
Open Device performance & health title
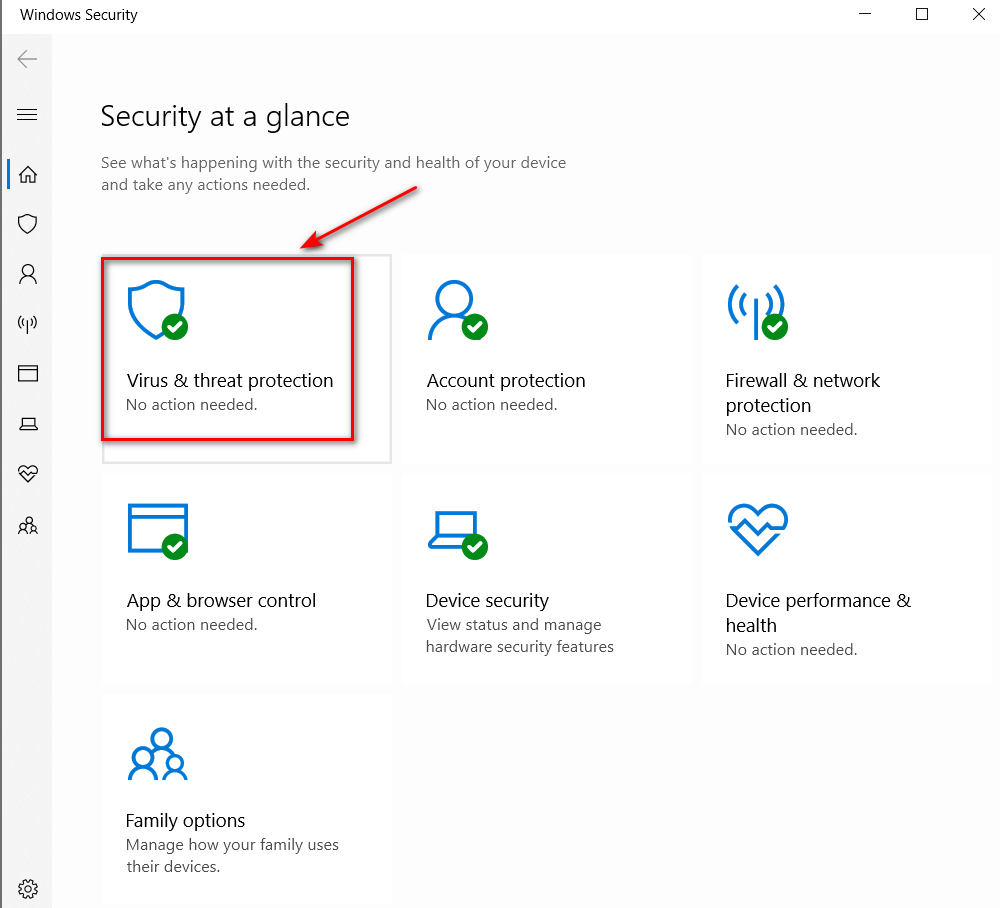click(x=818, y=613)
